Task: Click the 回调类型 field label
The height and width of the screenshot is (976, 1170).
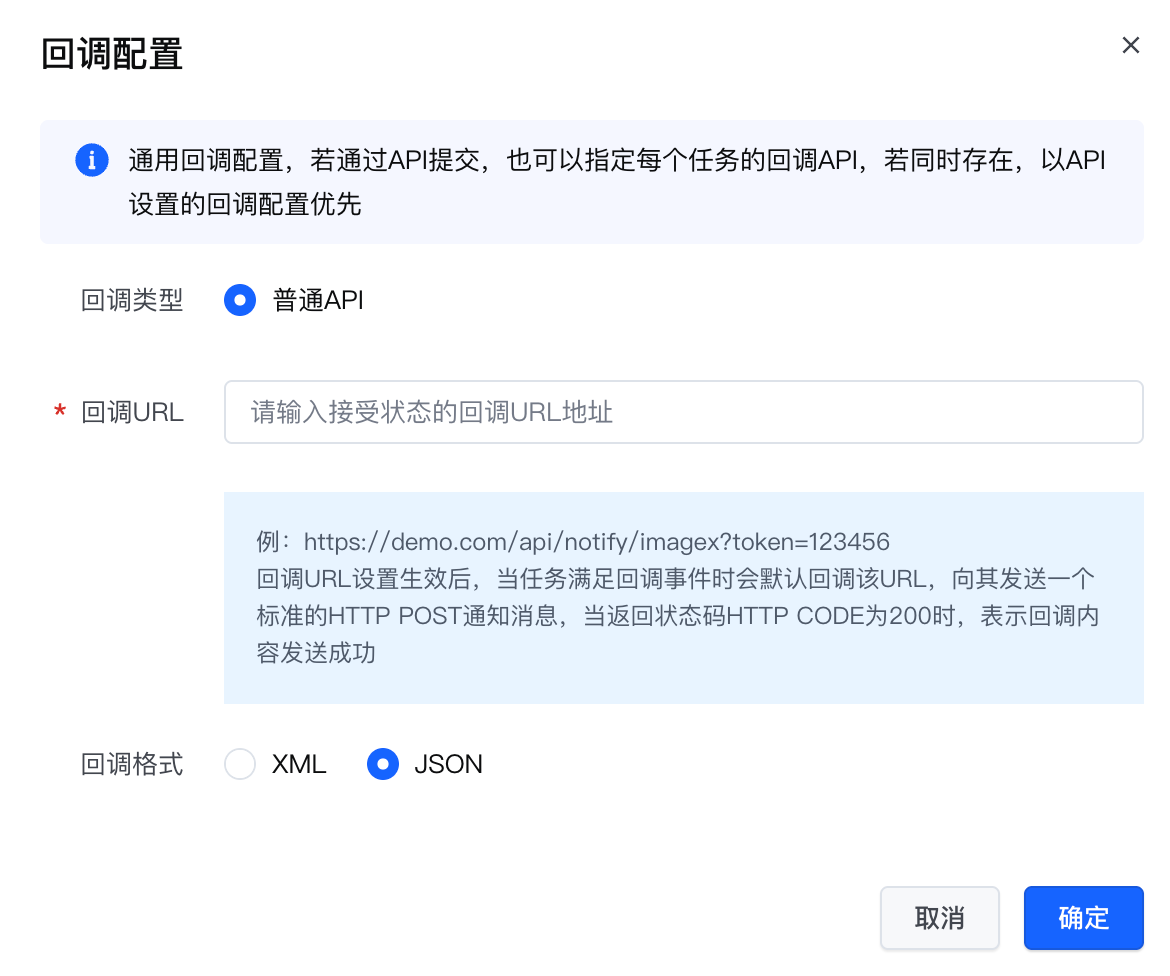Action: 132,300
